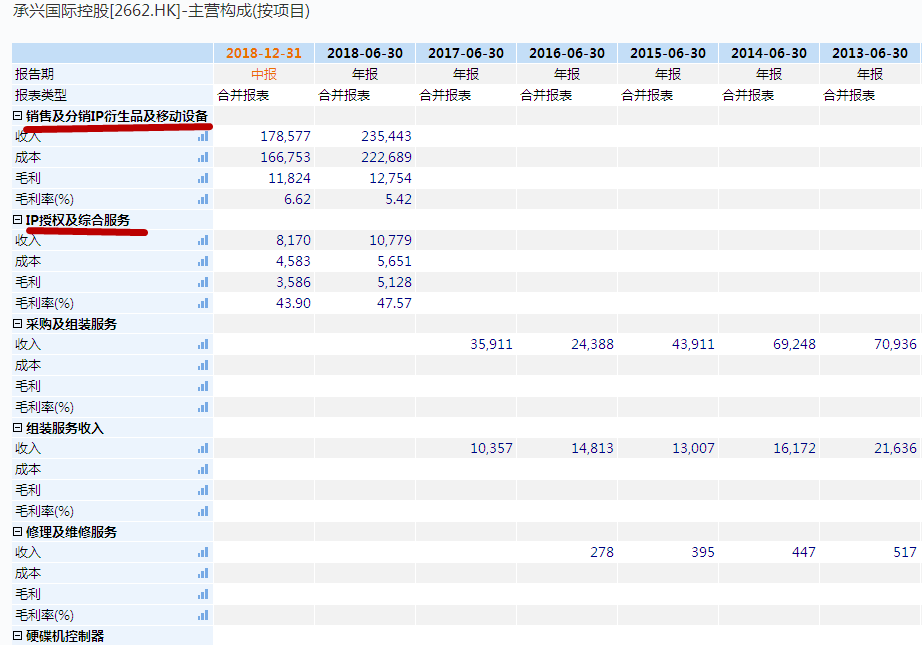922x645 pixels.
Task: Show chart for 成本 under IP授权及综合服务
Action: coord(203,262)
